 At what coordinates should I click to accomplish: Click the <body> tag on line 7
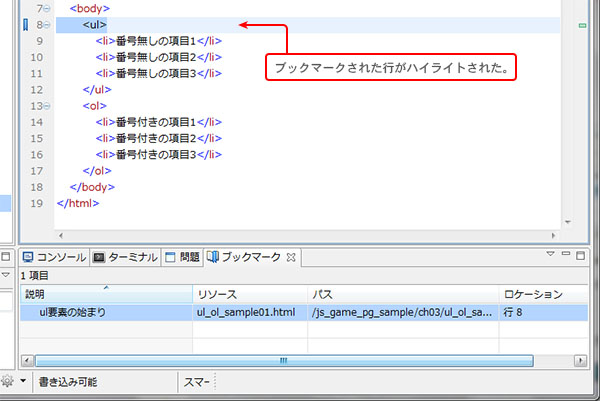[x=90, y=8]
